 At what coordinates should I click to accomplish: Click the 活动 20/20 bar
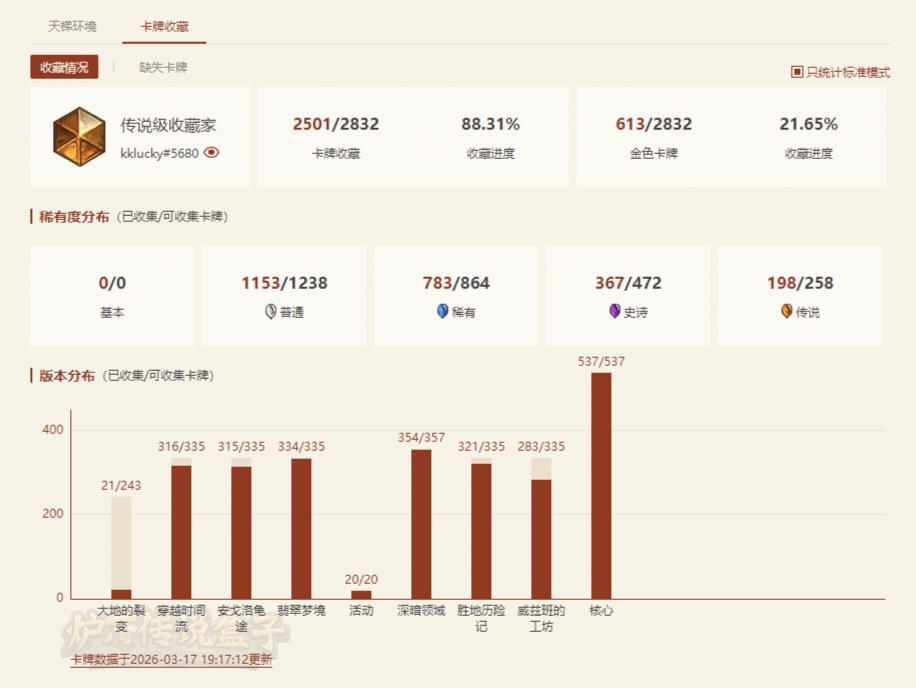click(x=361, y=594)
